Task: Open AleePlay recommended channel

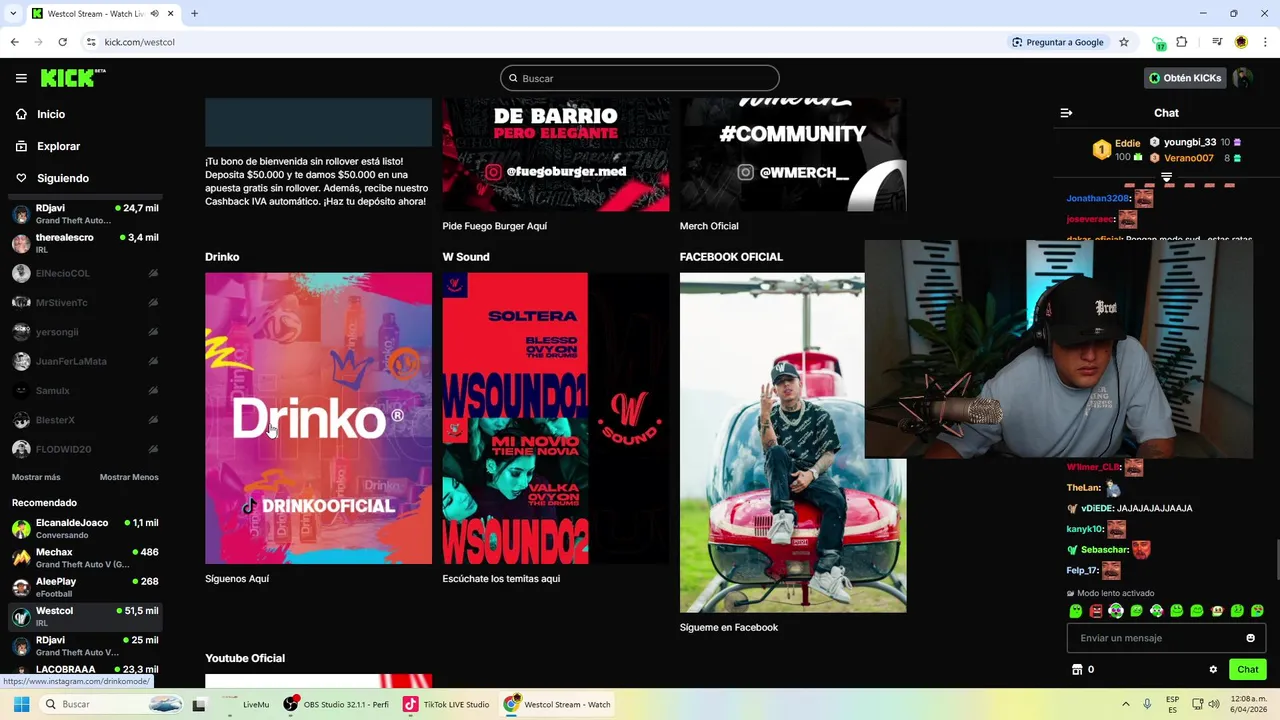Action: [x=84, y=587]
